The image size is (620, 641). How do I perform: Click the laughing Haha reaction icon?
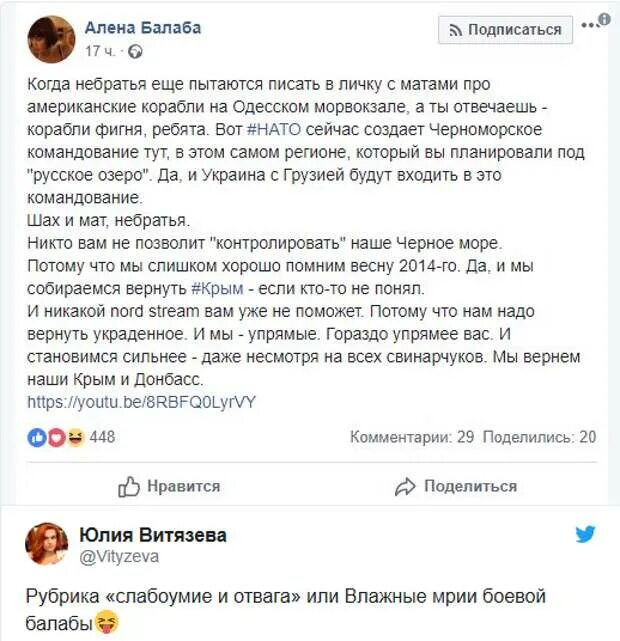pyautogui.click(x=76, y=437)
